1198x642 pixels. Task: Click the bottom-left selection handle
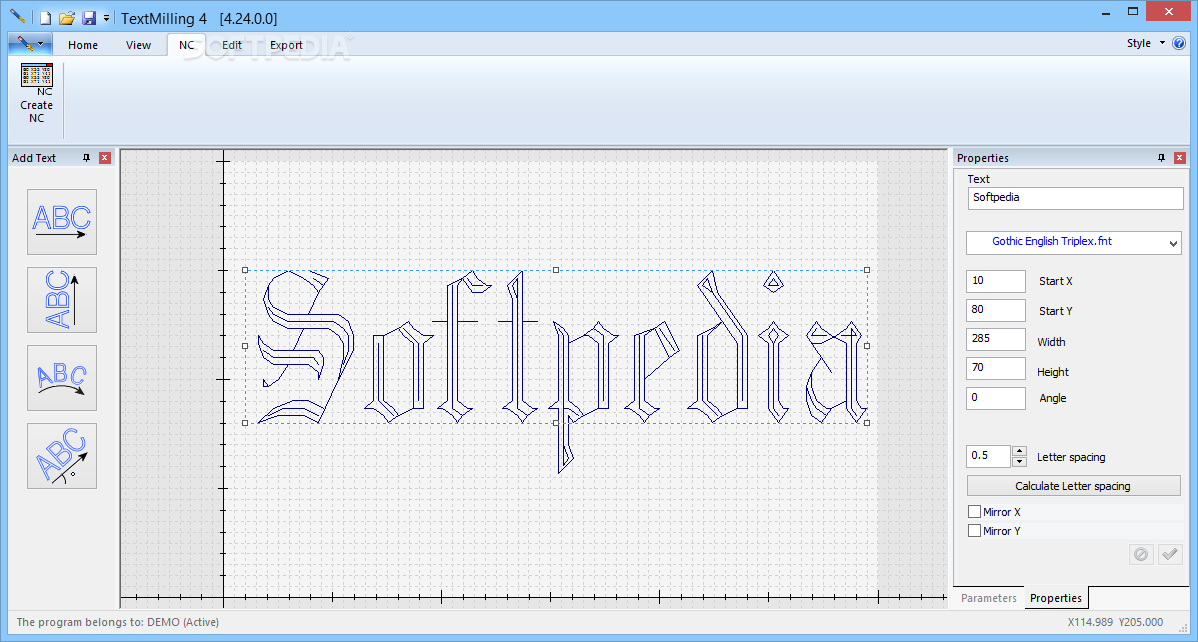click(245, 423)
